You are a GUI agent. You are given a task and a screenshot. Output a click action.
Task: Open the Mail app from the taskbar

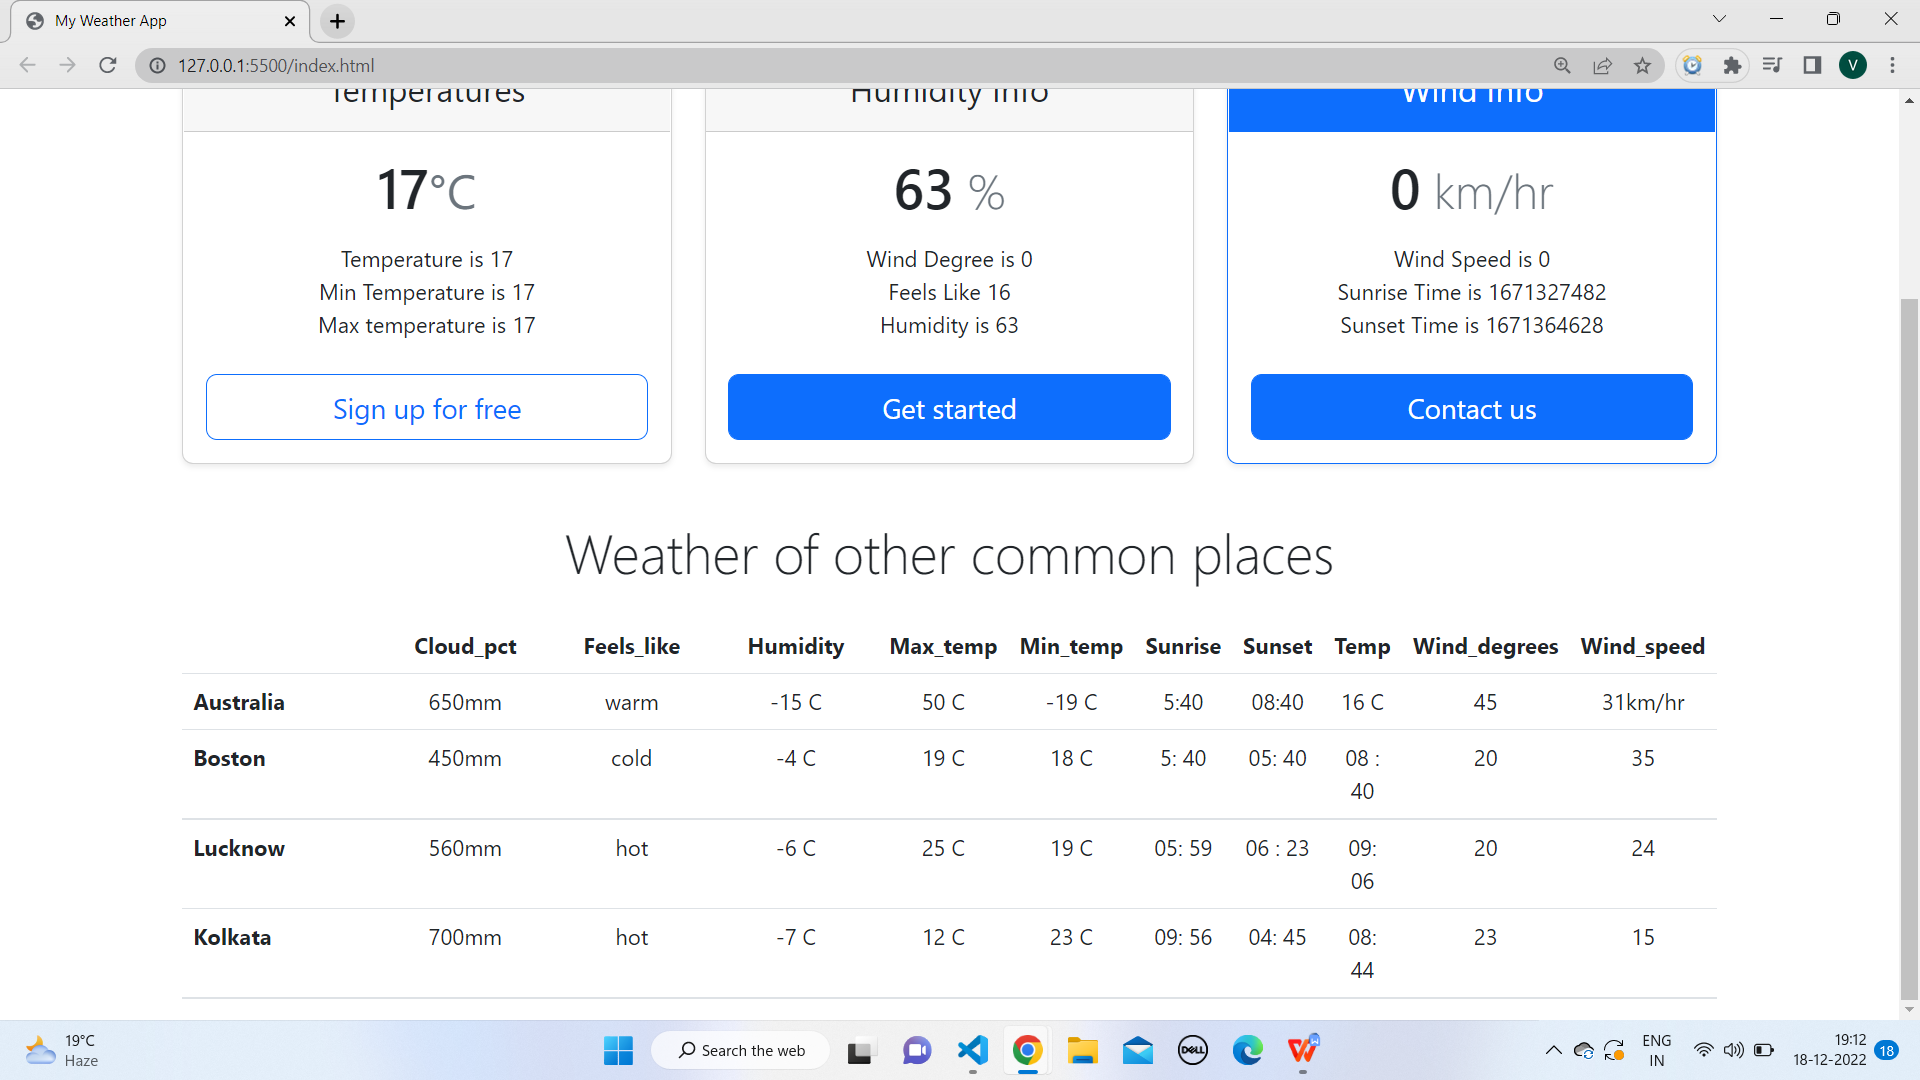1137,1050
